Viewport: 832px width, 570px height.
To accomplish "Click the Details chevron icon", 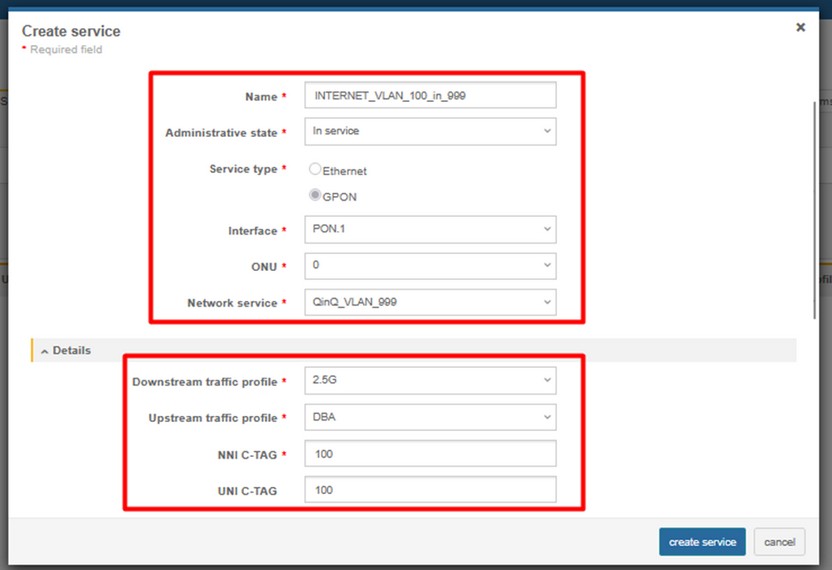I will click(45, 351).
